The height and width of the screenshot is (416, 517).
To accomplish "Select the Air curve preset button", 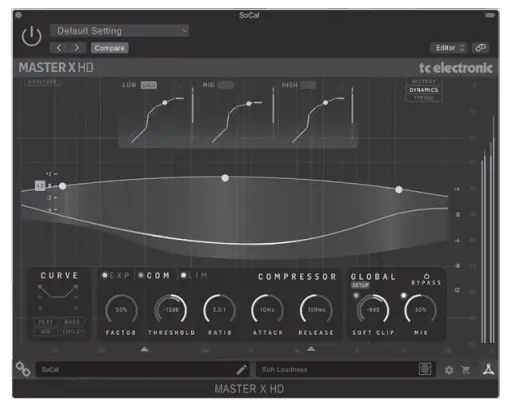I will [x=46, y=332].
